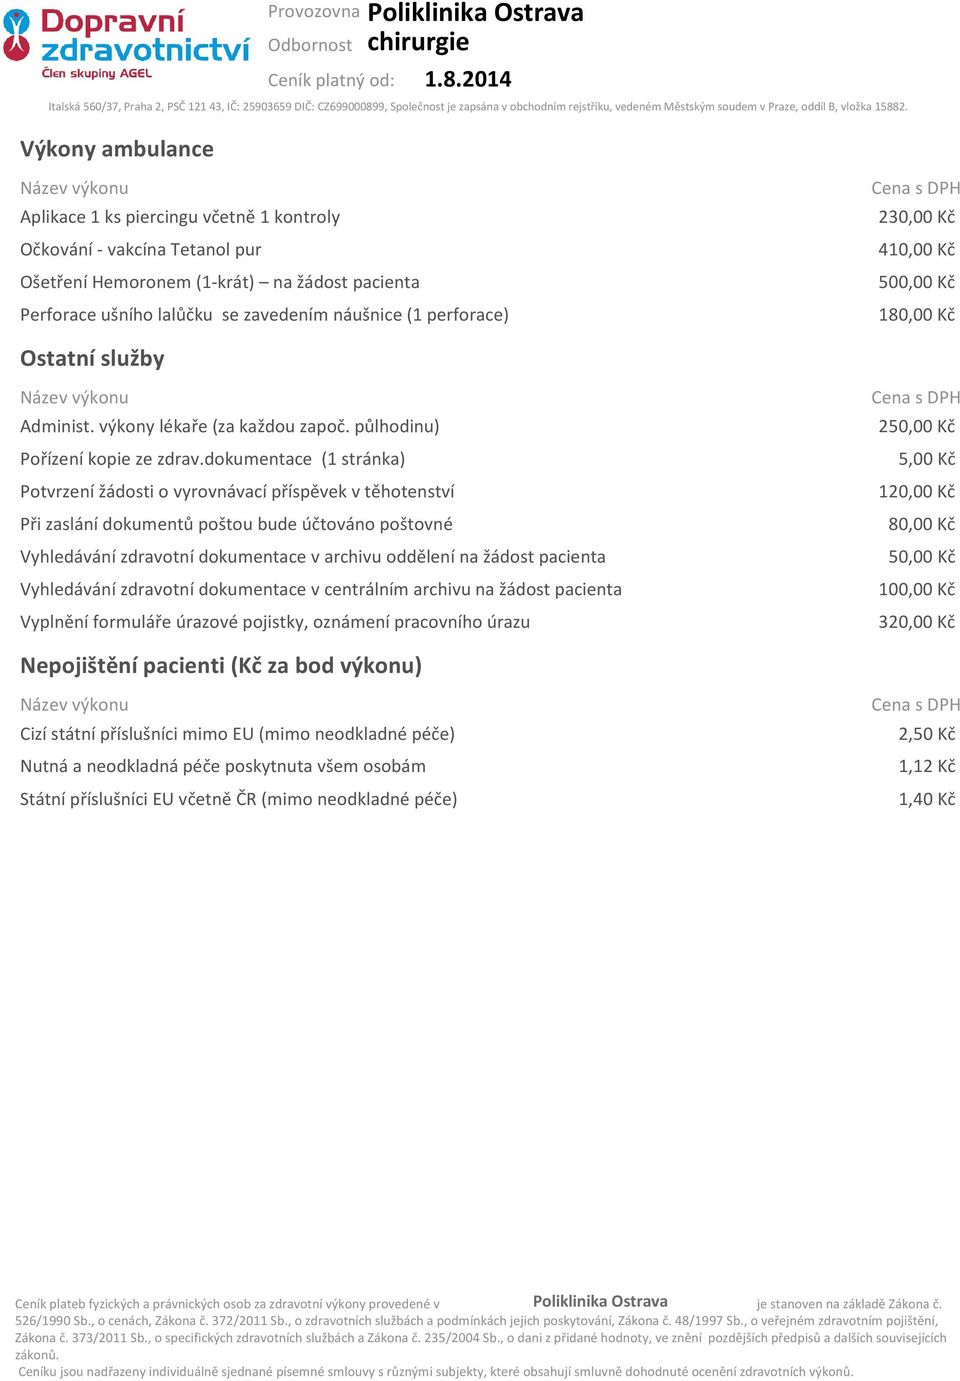The image size is (960, 1381).
Task: Select the central archive search row
Action: tap(488, 590)
